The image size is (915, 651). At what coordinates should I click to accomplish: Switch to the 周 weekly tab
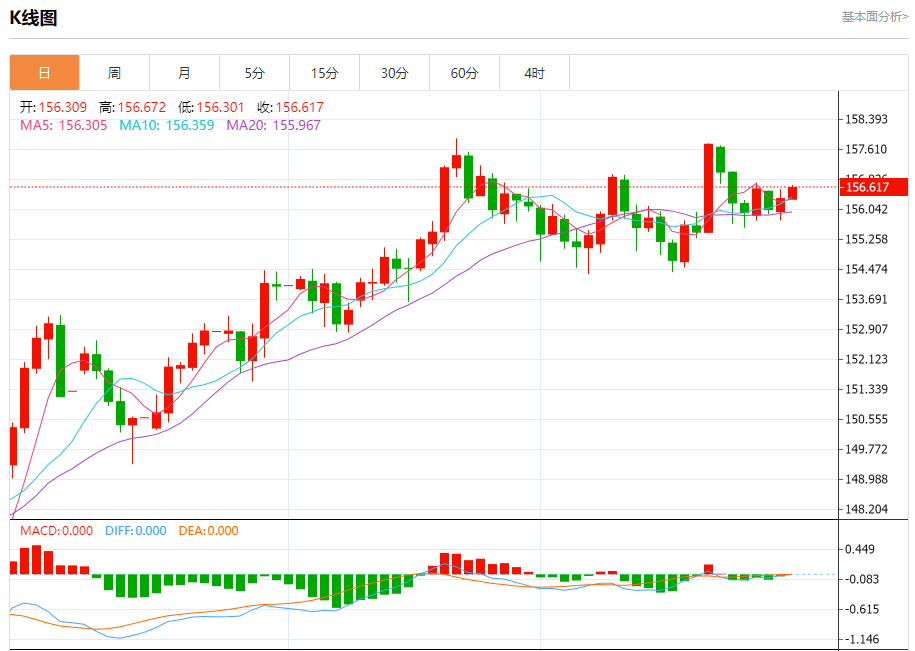click(114, 73)
